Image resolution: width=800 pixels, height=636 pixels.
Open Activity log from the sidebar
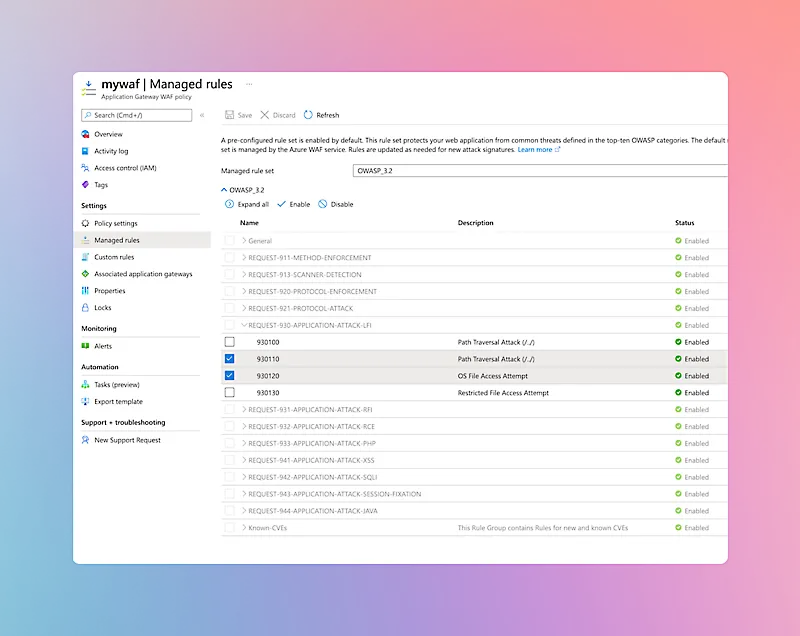(x=110, y=151)
